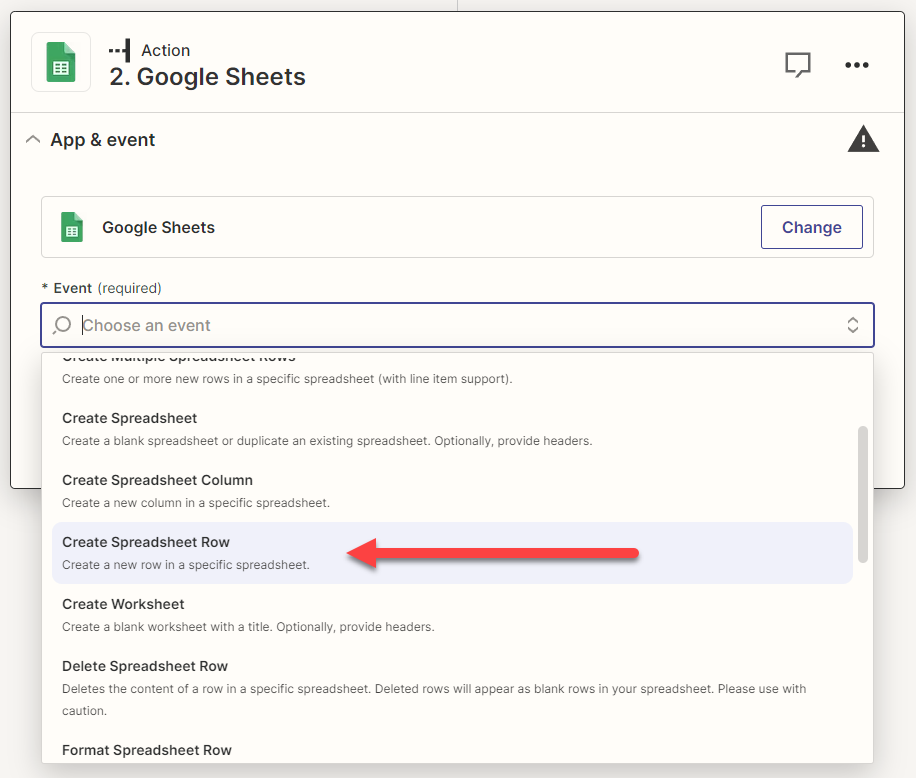This screenshot has width=916, height=778.
Task: Pick the Create Worksheet event
Action: (x=452, y=615)
